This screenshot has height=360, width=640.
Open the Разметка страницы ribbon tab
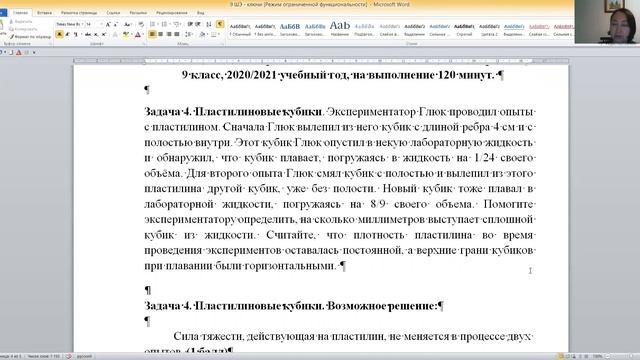(79, 13)
